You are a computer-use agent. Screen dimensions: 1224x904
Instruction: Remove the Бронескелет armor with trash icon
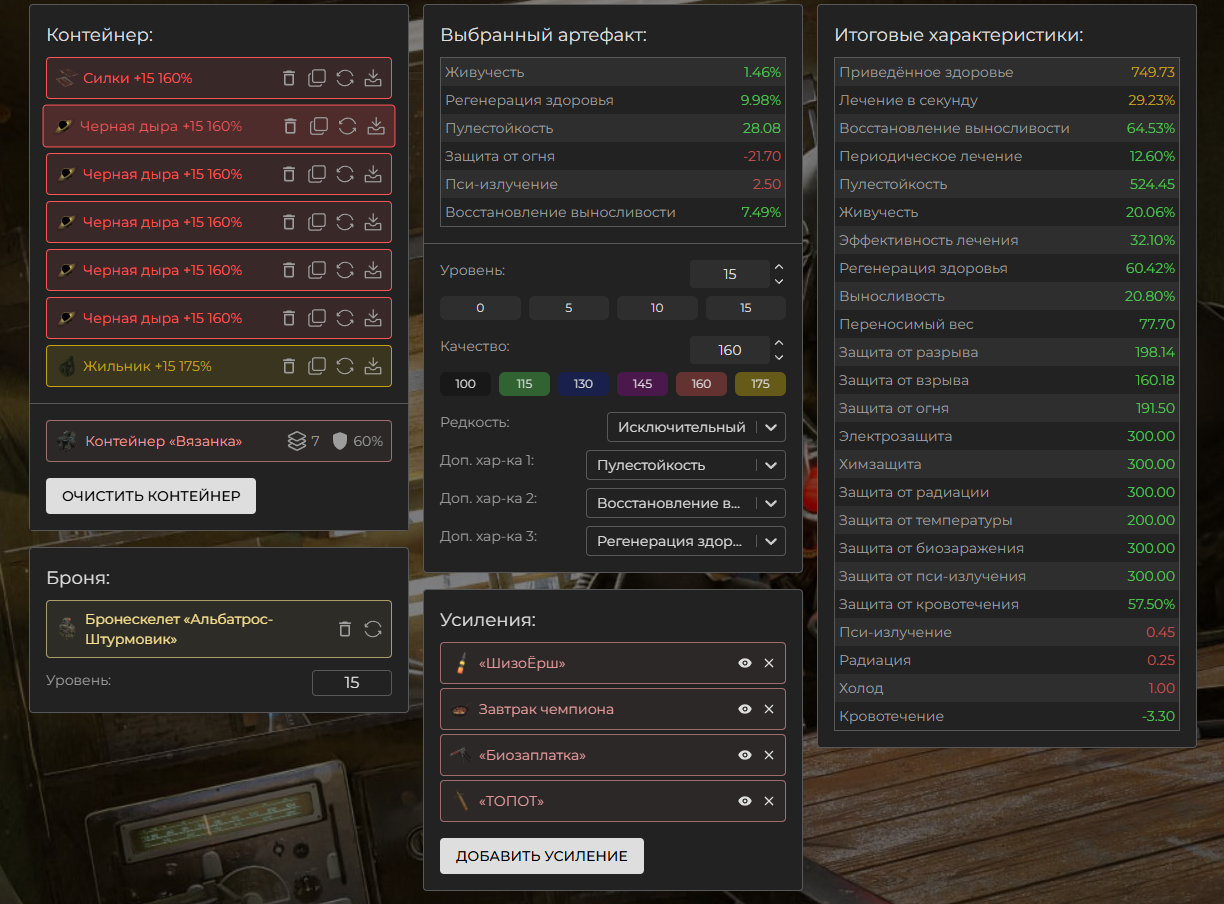tap(345, 629)
